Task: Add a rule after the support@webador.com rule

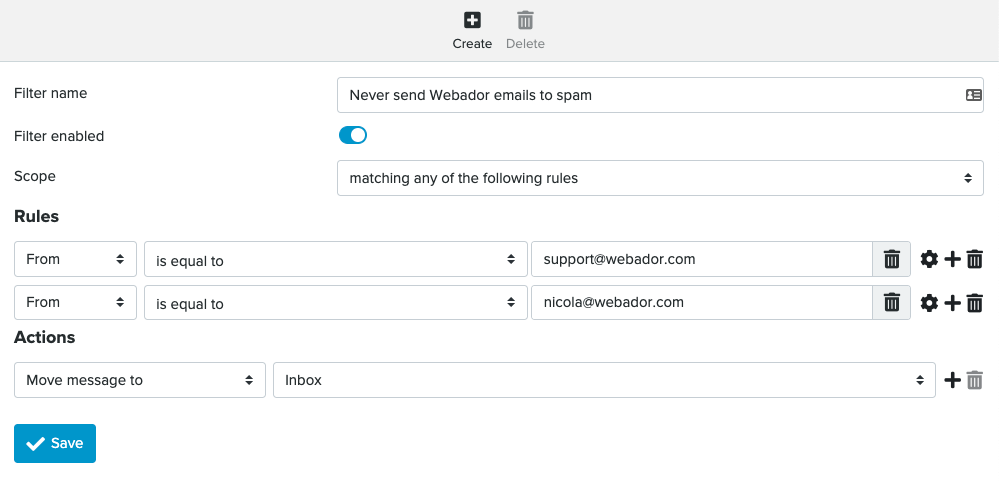Action: pos(952,259)
